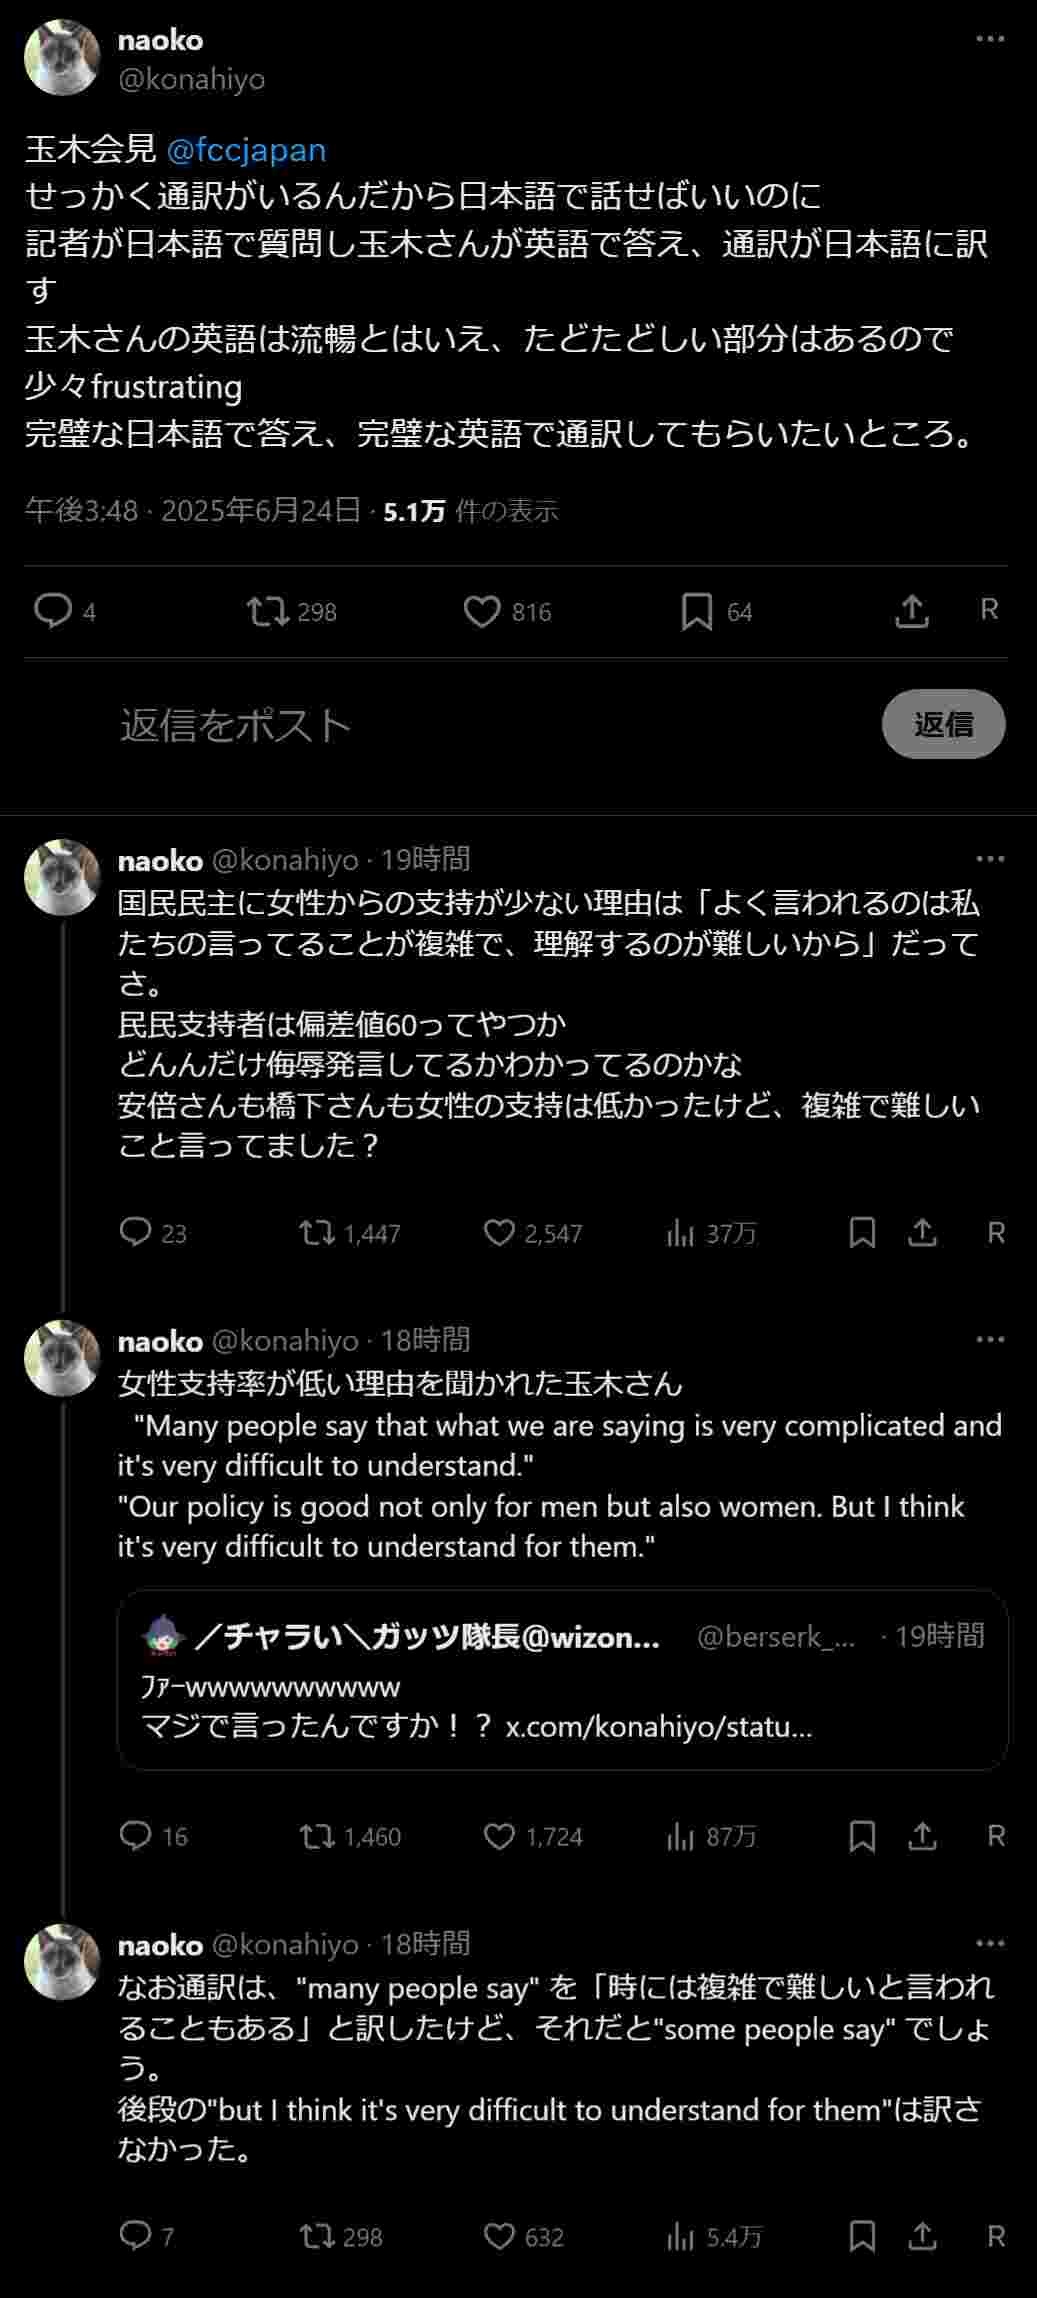The height and width of the screenshot is (2298, 1037).
Task: Repost the reply with 1,460 reposts
Action: pos(318,1836)
